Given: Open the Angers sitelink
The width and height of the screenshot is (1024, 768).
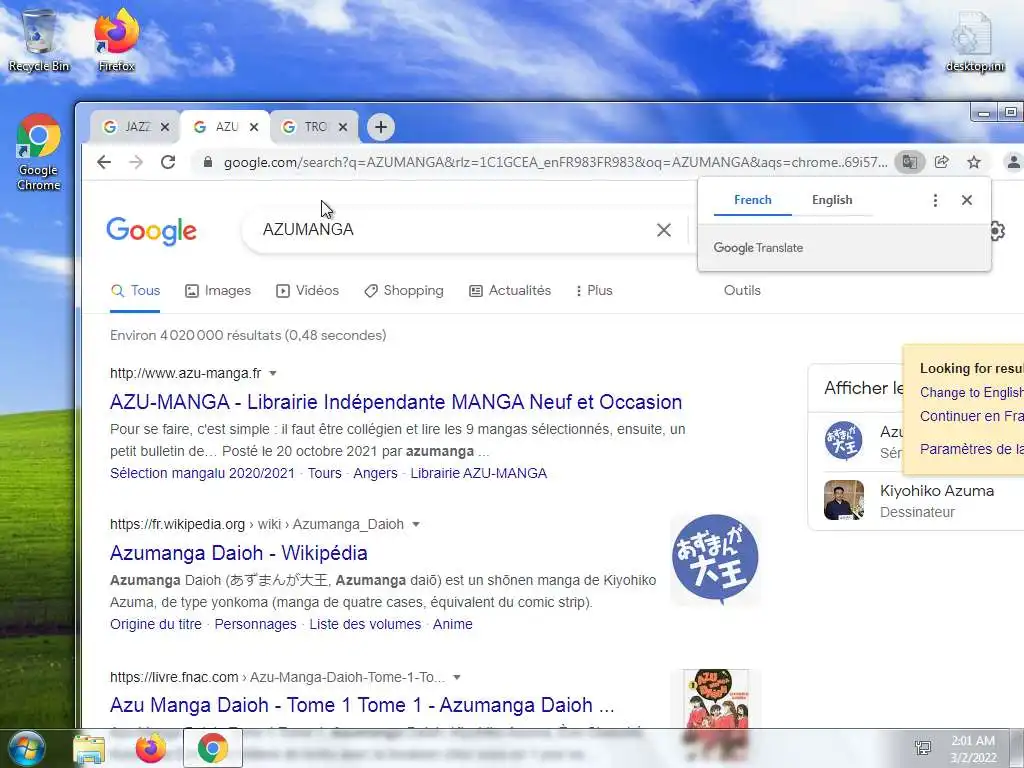Looking at the screenshot, I should point(376,473).
